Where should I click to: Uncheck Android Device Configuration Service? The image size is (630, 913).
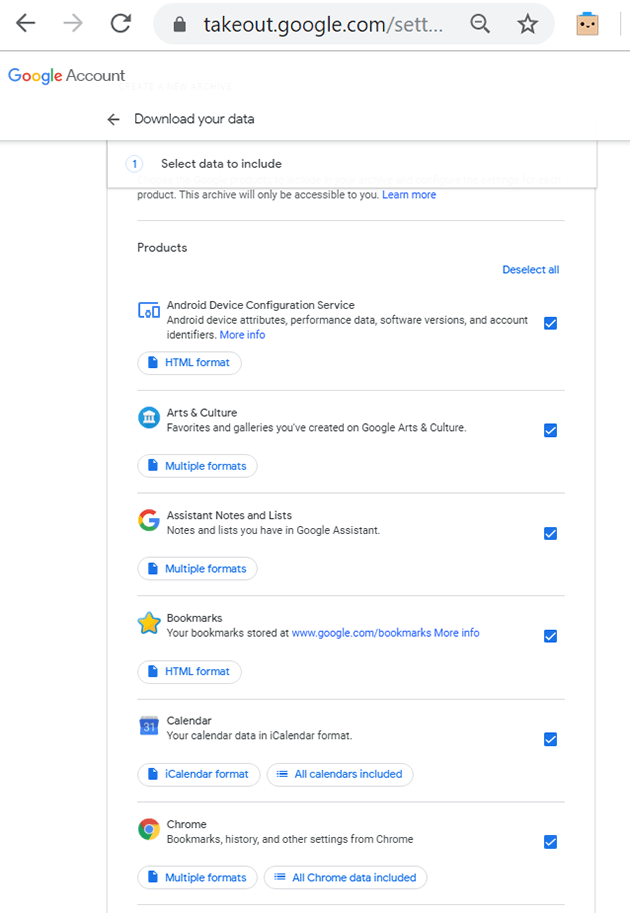pos(550,323)
